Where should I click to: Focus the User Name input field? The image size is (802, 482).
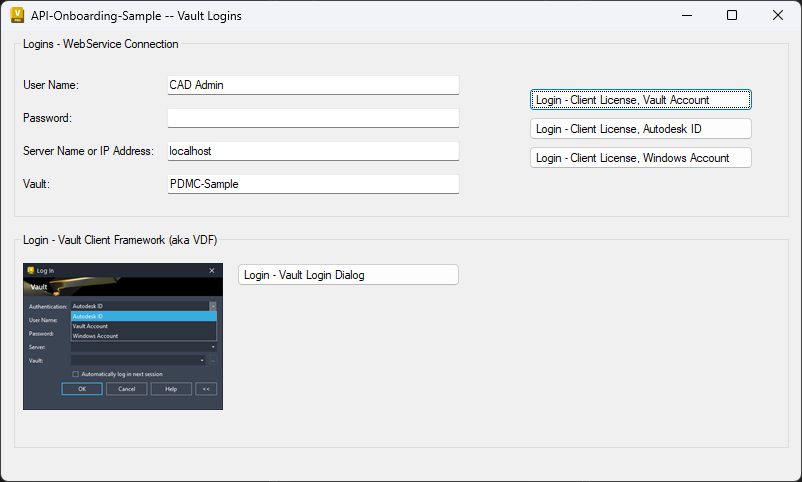[x=313, y=85]
